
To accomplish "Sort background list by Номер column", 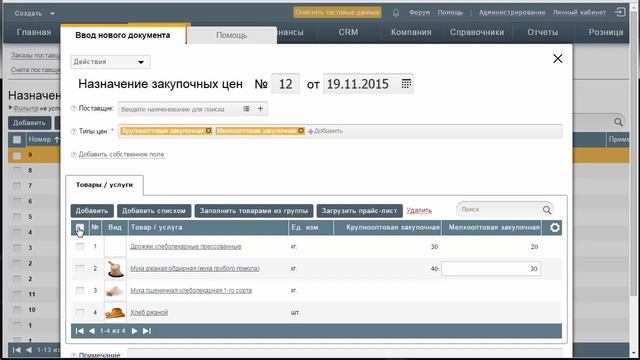I will [43, 140].
